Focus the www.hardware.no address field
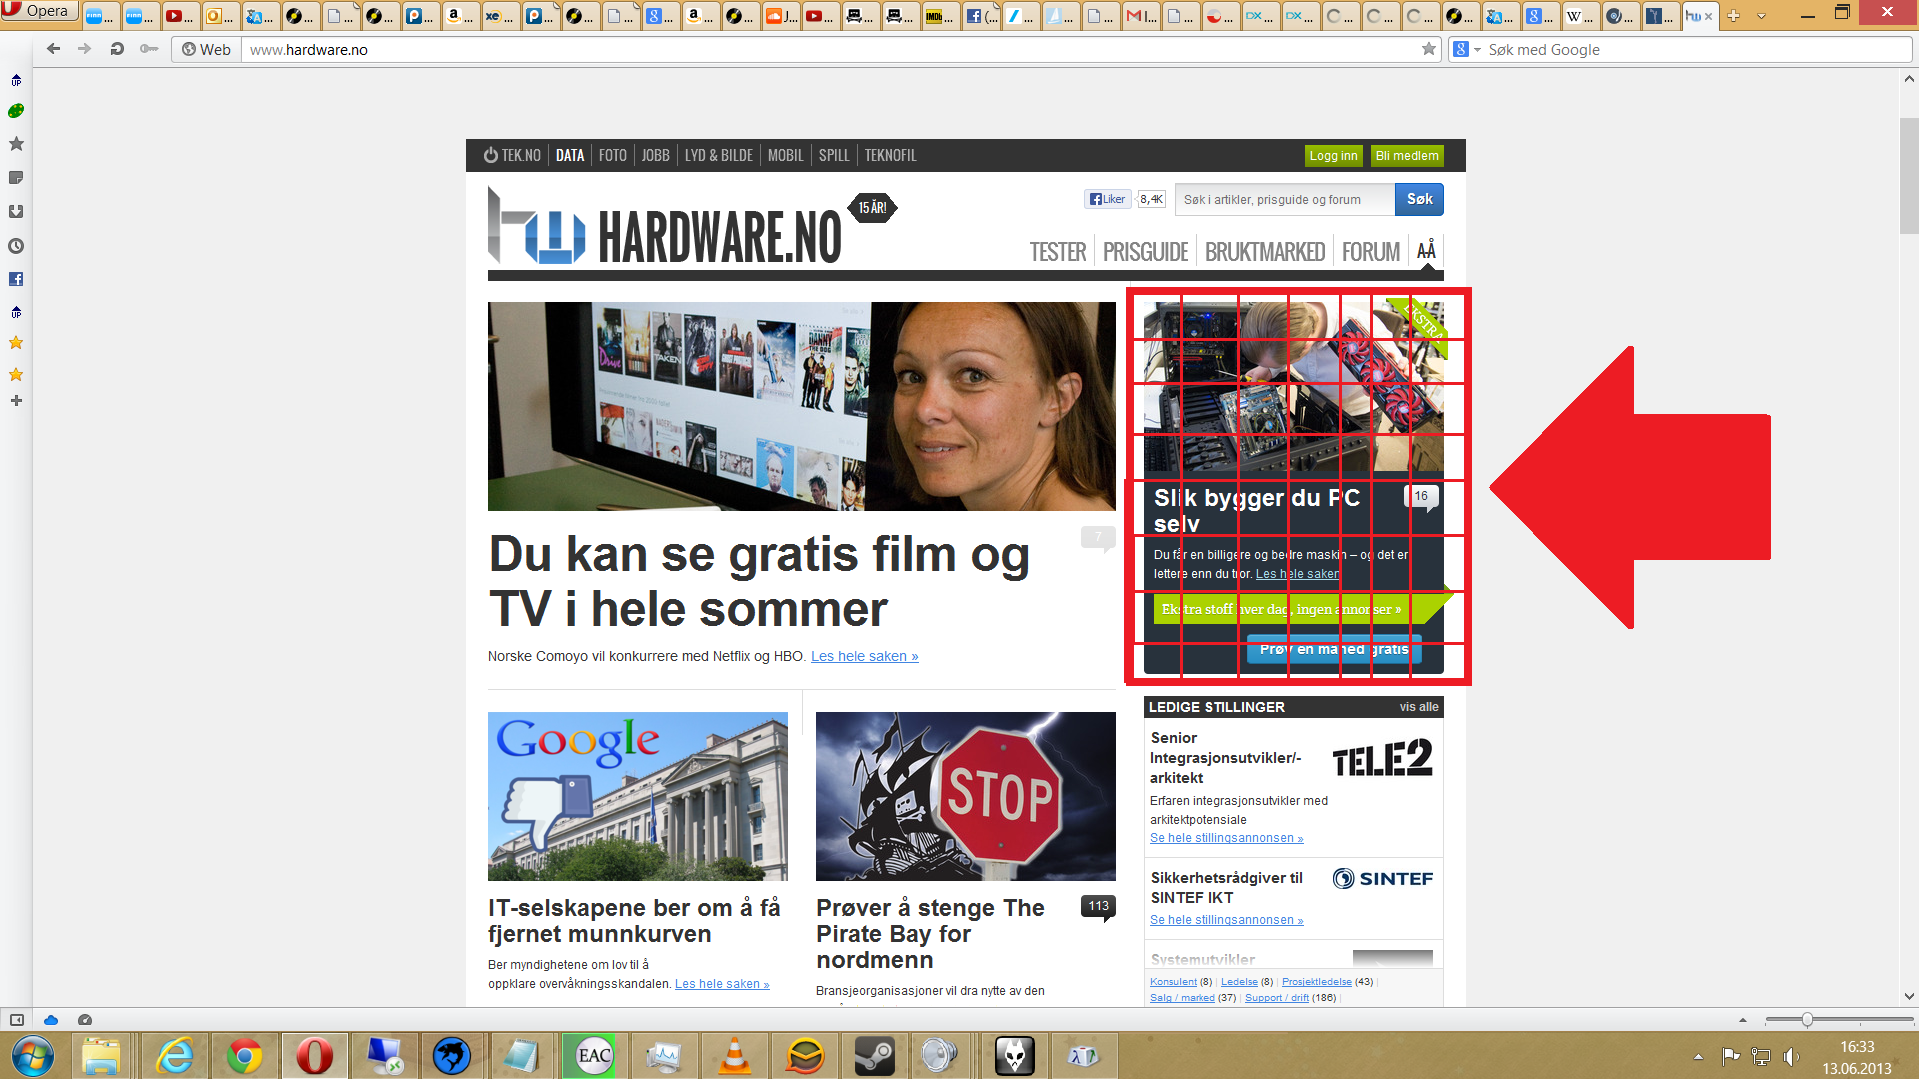Image resolution: width=1919 pixels, height=1079 pixels. click(830, 49)
